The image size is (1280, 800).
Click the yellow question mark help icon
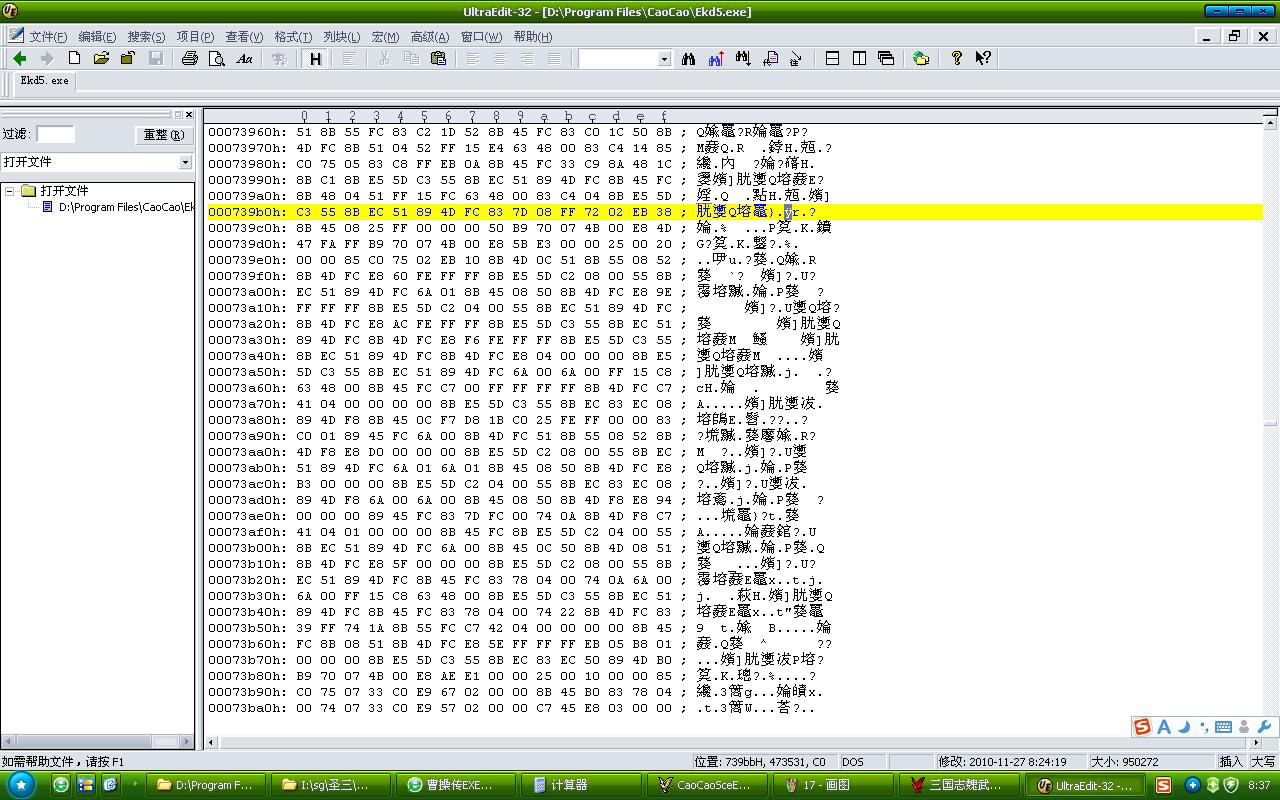[956, 59]
